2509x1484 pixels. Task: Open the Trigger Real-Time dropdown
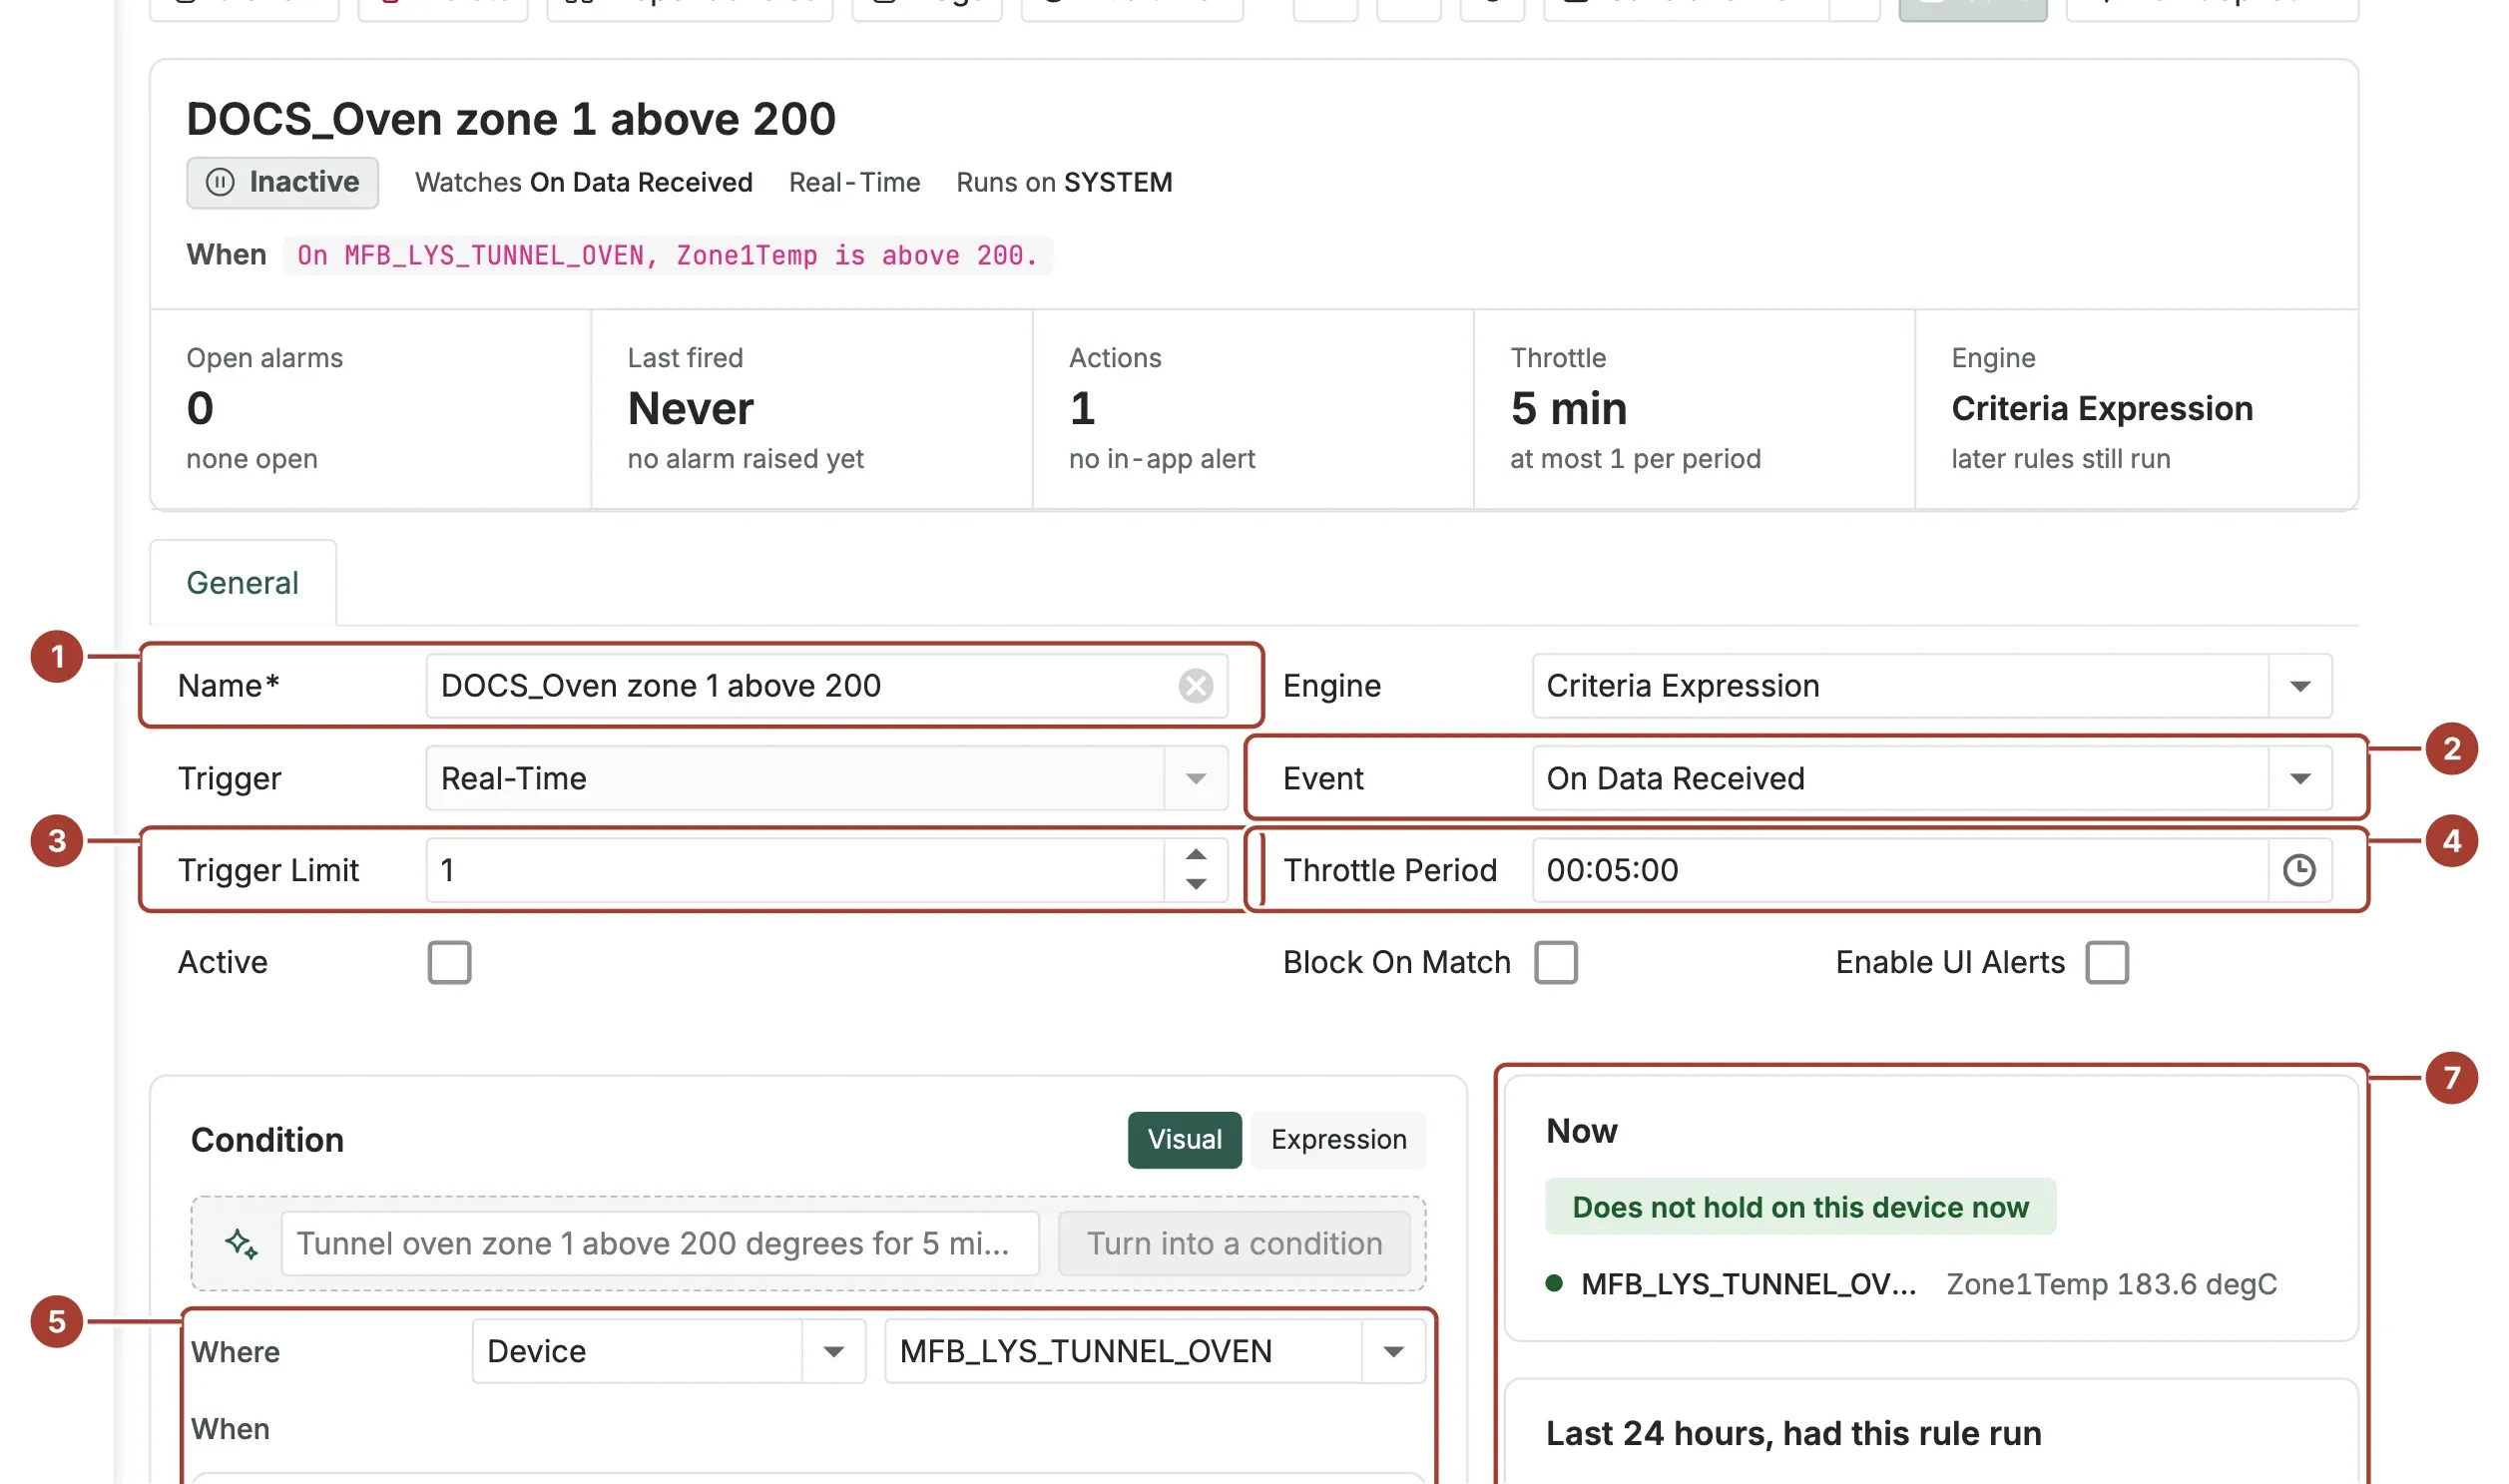point(1195,778)
